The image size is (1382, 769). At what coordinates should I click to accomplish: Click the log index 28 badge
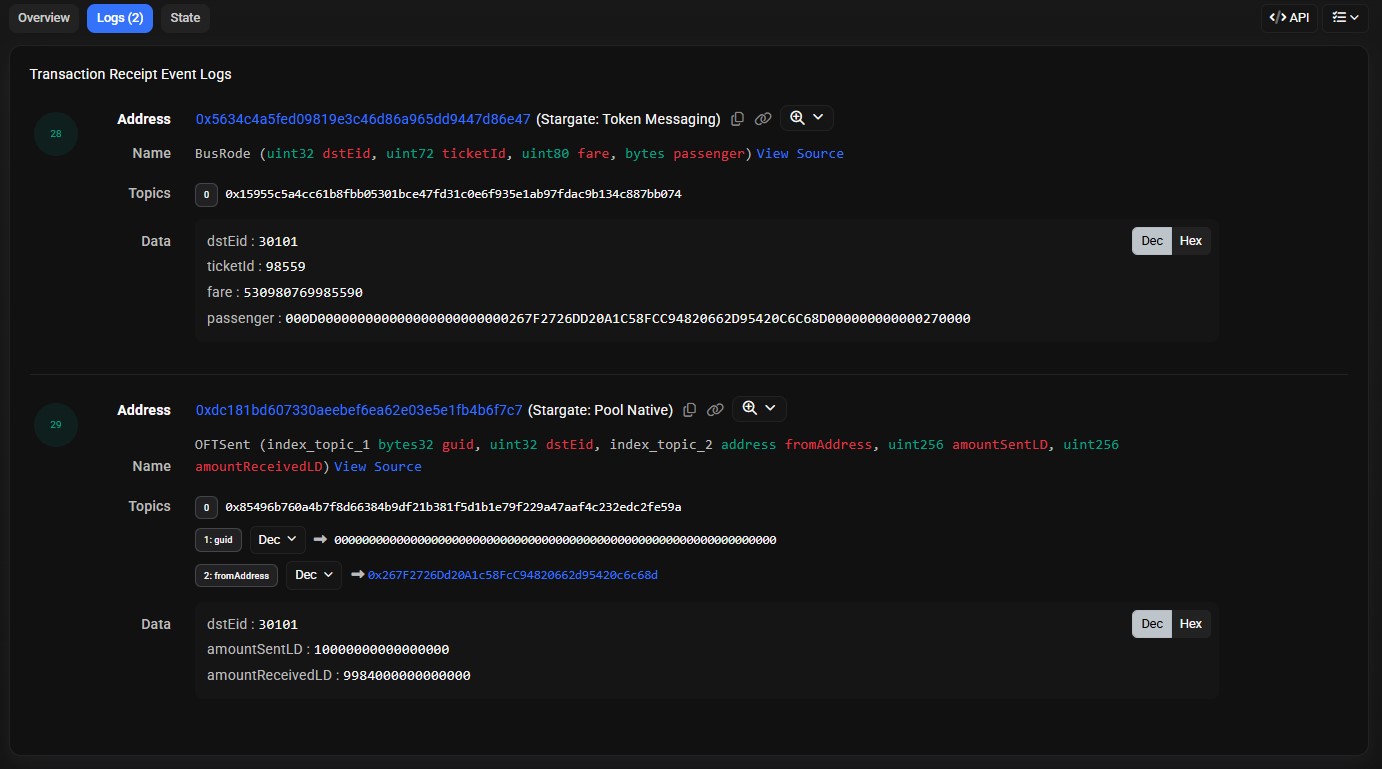pyautogui.click(x=56, y=134)
